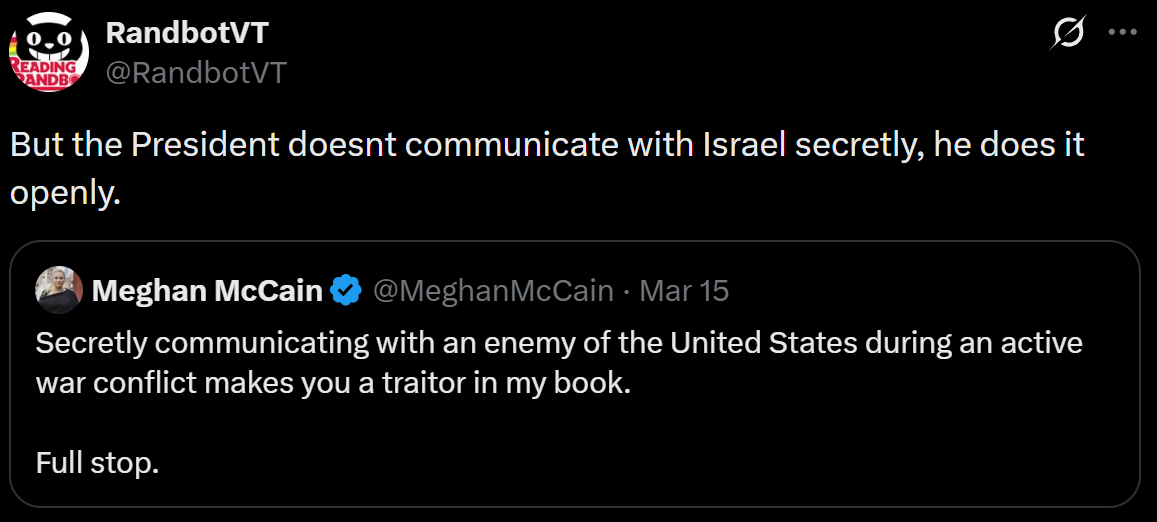
Task: Click Meghan McCain's small profile picture
Action: (x=58, y=291)
